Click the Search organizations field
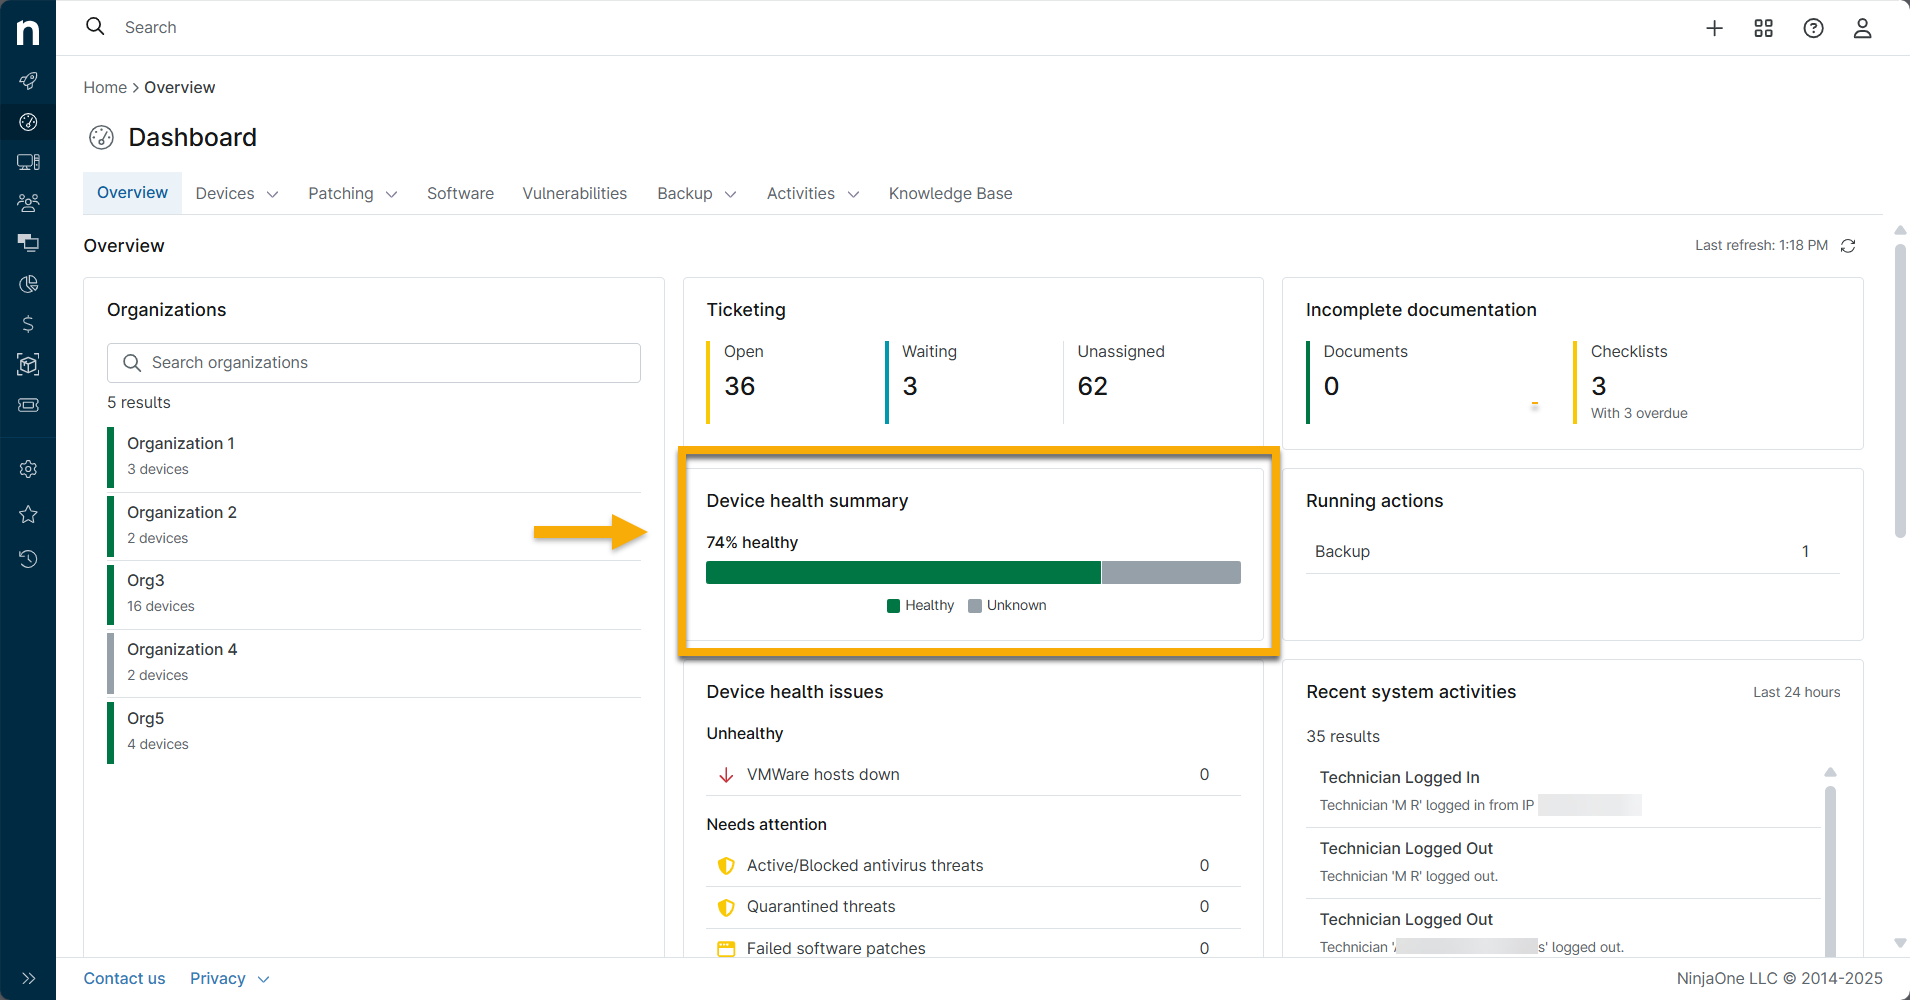Viewport: 1910px width, 1000px height. (x=374, y=363)
